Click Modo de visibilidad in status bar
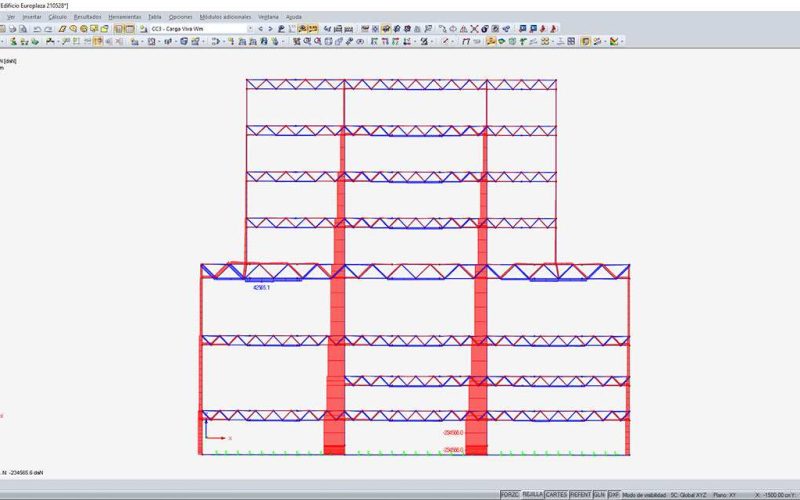This screenshot has width=800, height=500. point(644,495)
